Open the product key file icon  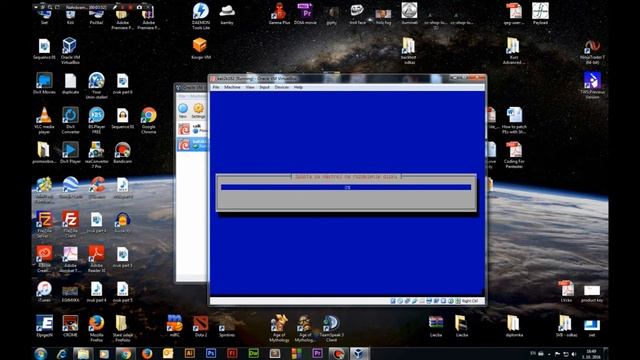point(592,293)
